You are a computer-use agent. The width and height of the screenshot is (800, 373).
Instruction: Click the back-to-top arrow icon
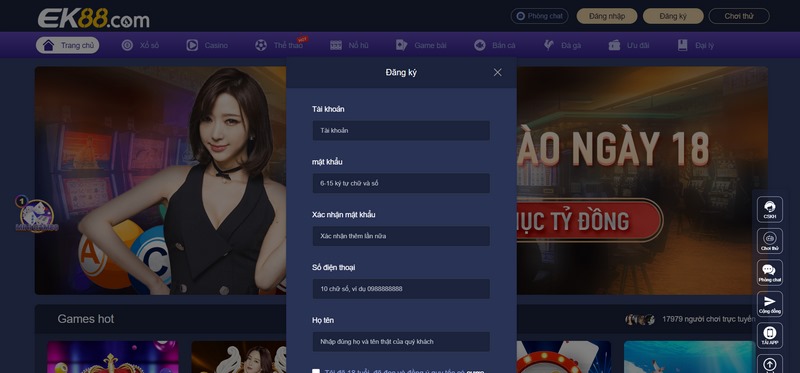pyautogui.click(x=769, y=364)
